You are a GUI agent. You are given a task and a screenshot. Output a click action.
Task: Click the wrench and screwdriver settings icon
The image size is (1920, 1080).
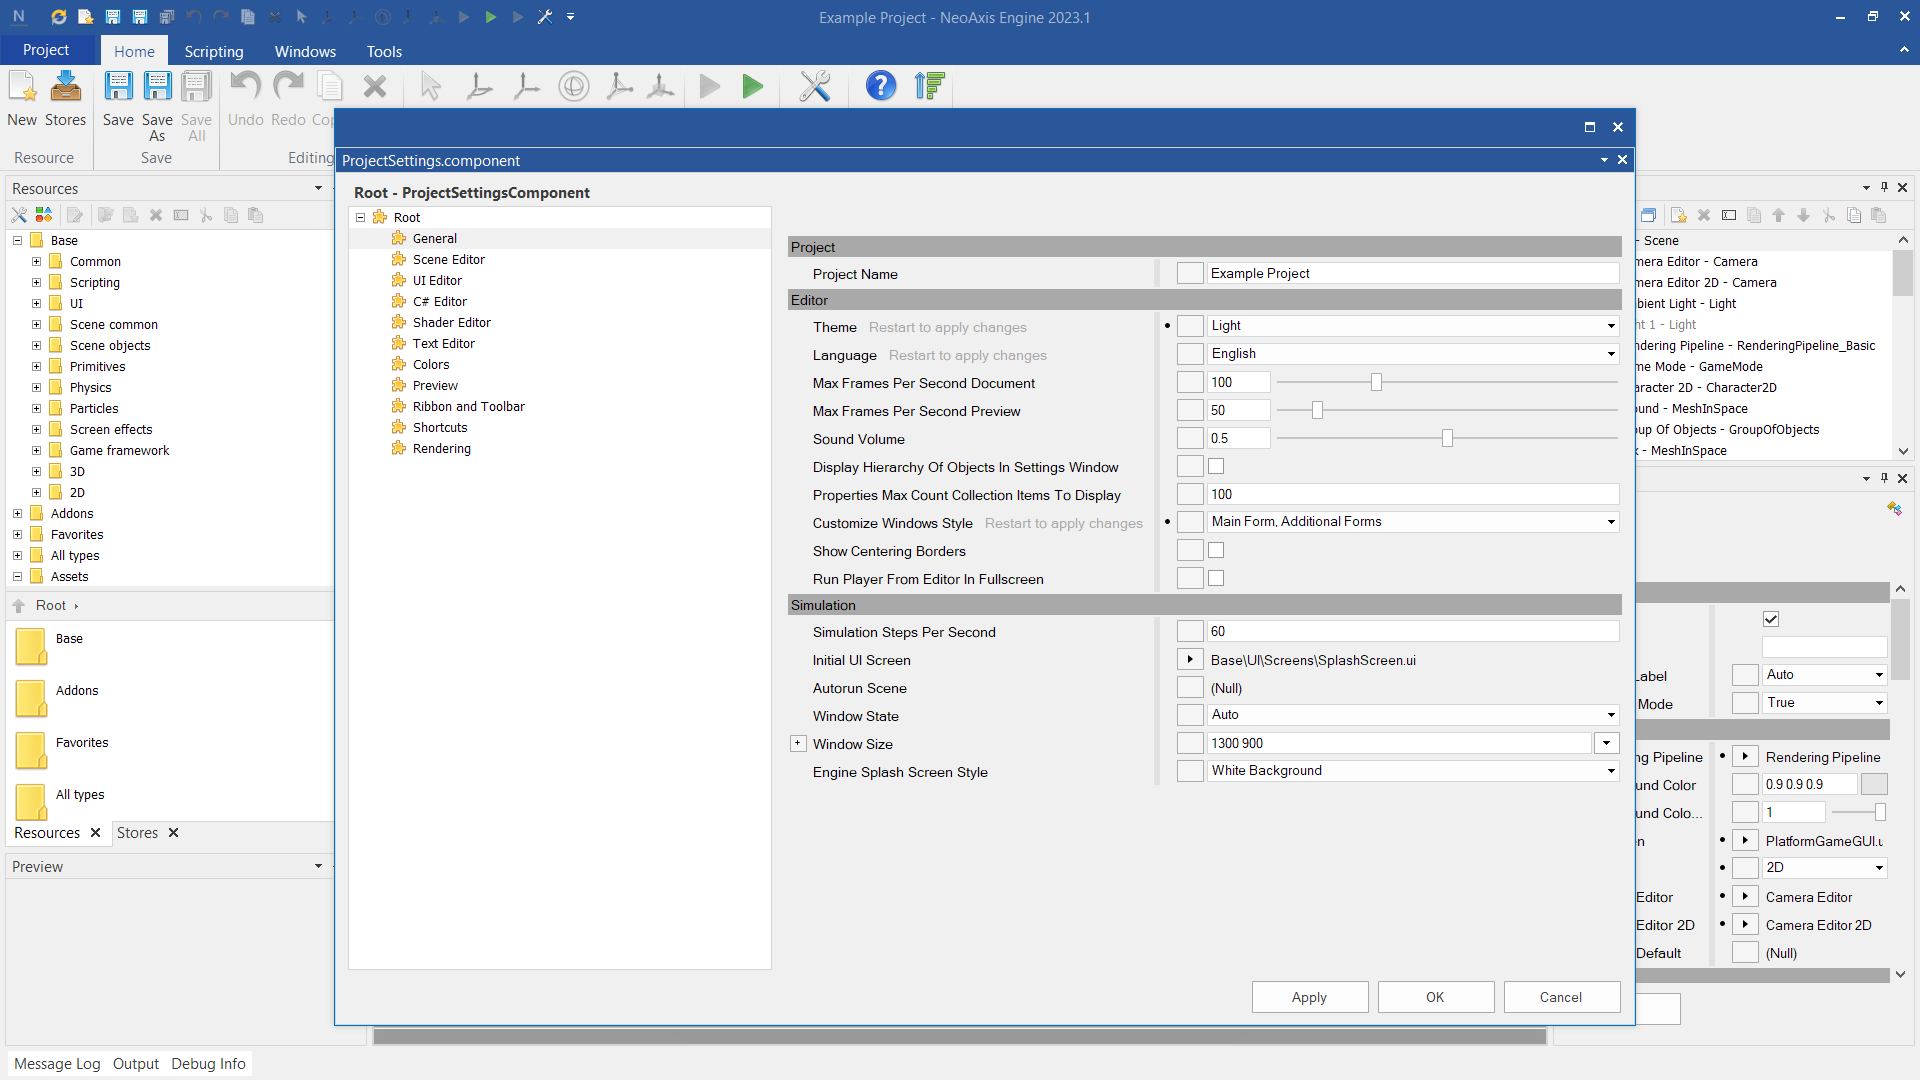click(815, 87)
